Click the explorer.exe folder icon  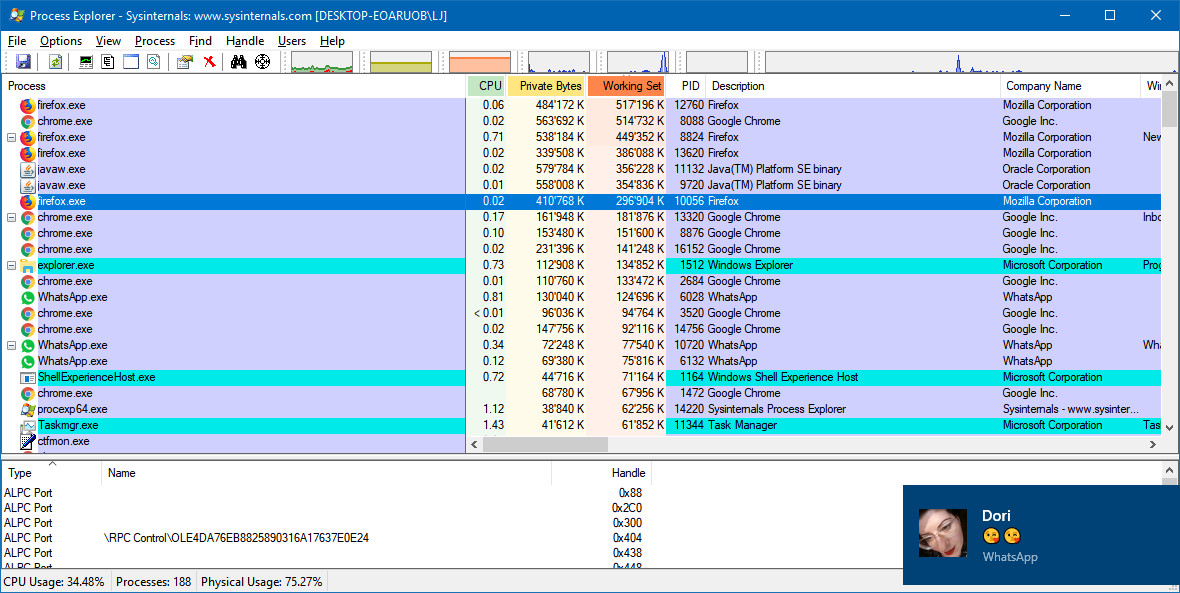28,266
